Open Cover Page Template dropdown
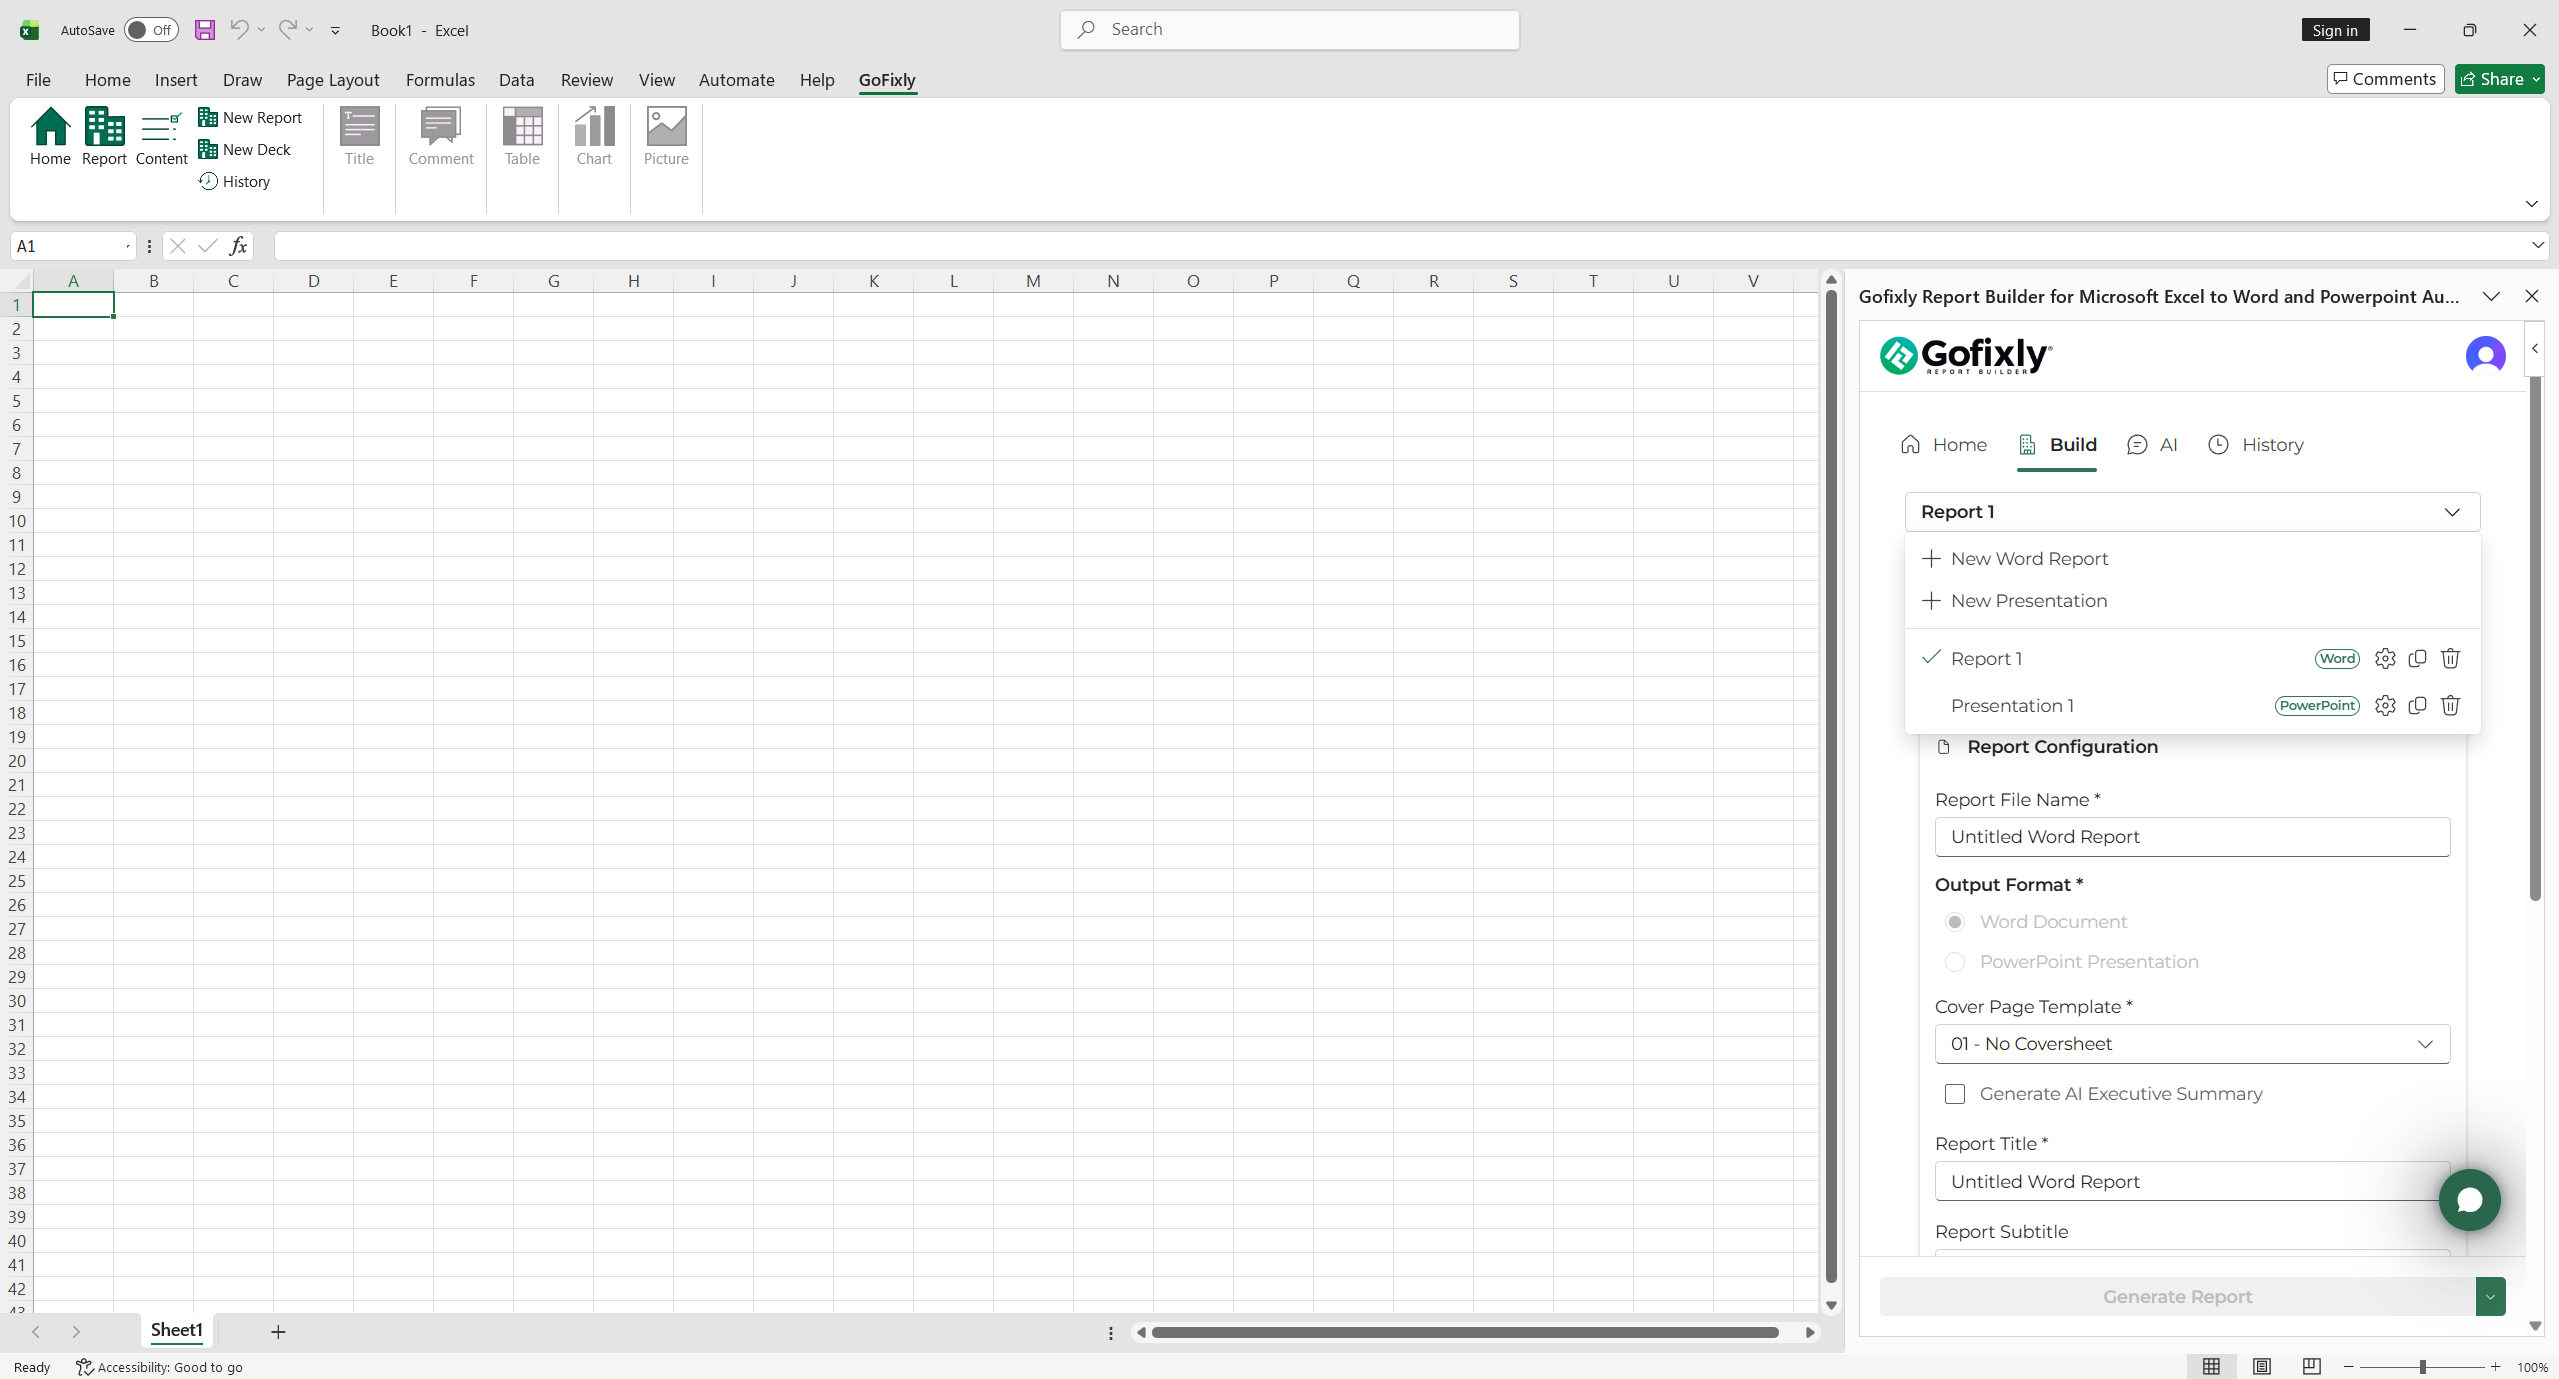The width and height of the screenshot is (2559, 1379). (x=2192, y=1044)
